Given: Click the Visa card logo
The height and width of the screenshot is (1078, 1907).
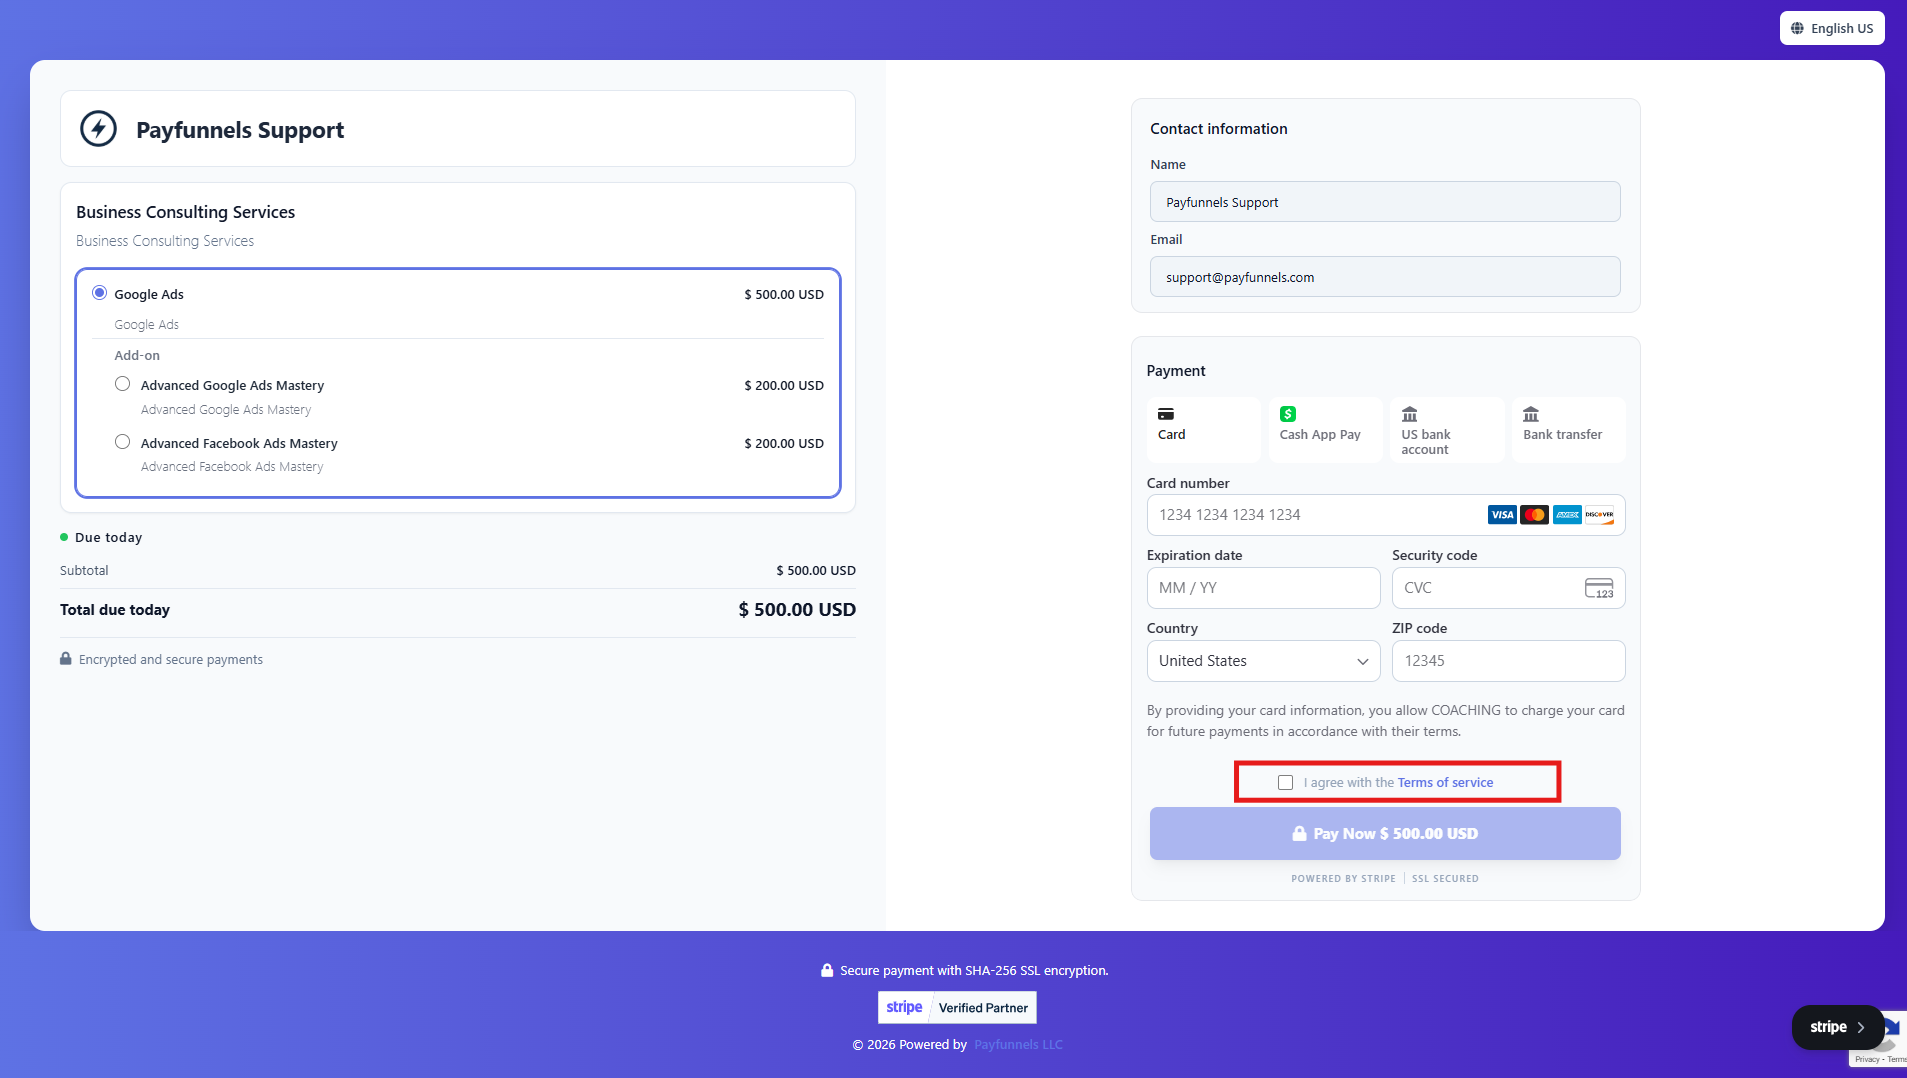Looking at the screenshot, I should [x=1502, y=515].
